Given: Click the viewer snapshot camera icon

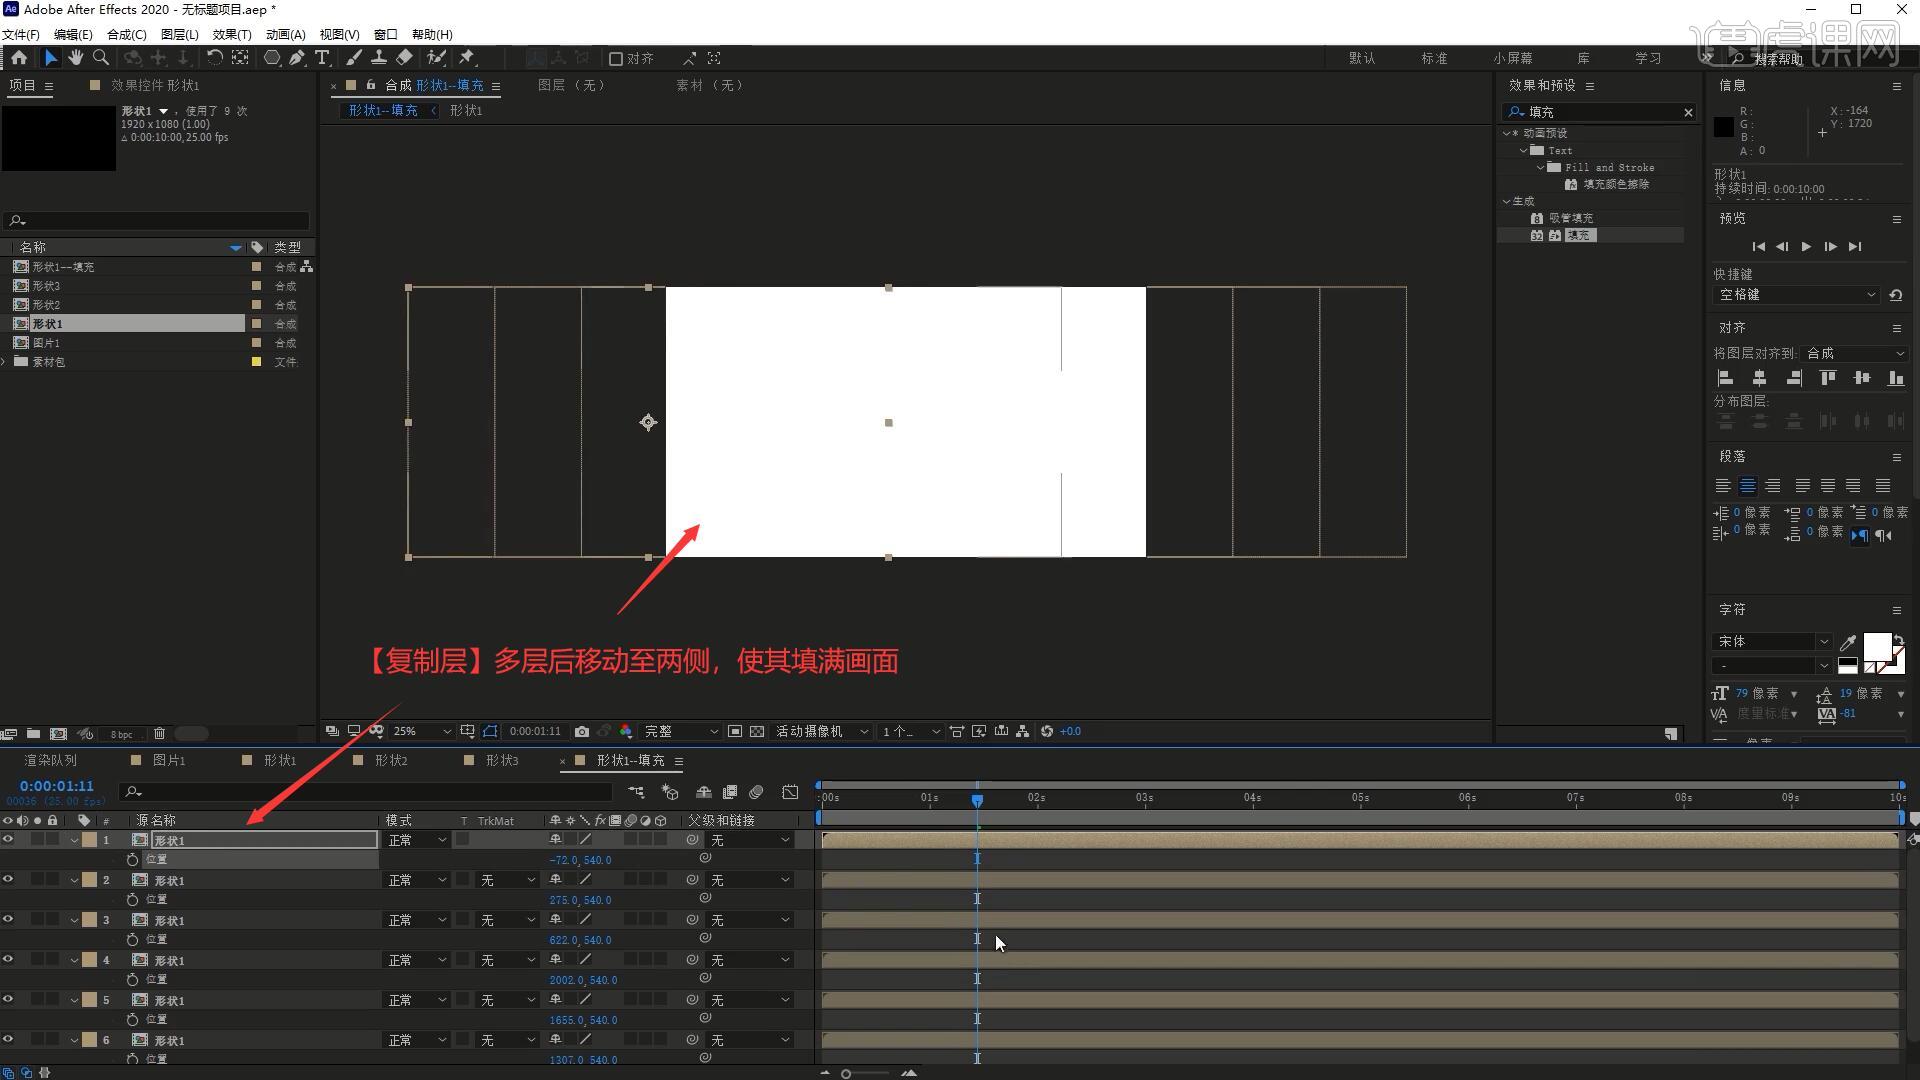Looking at the screenshot, I should point(582,732).
